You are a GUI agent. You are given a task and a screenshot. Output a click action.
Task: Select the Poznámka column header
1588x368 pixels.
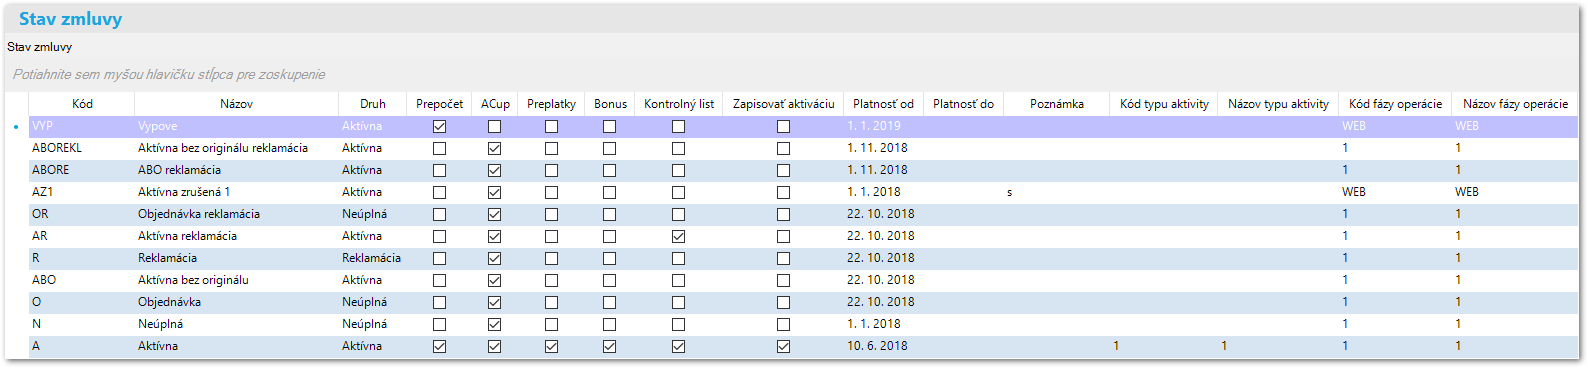1056,104
